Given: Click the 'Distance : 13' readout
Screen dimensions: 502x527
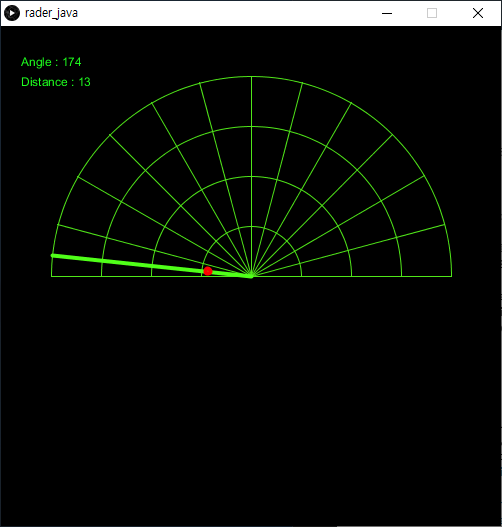Looking at the screenshot, I should click(56, 82).
